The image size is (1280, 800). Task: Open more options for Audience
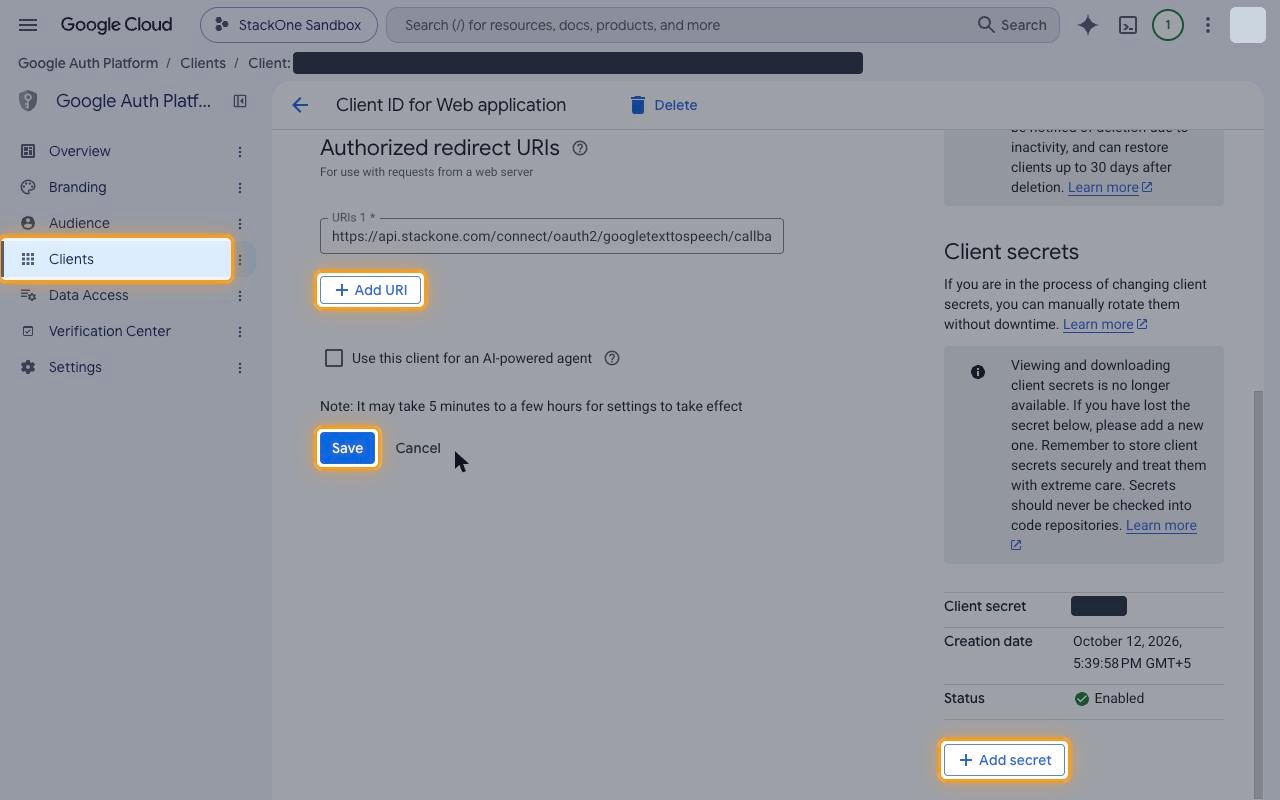pyautogui.click(x=240, y=223)
